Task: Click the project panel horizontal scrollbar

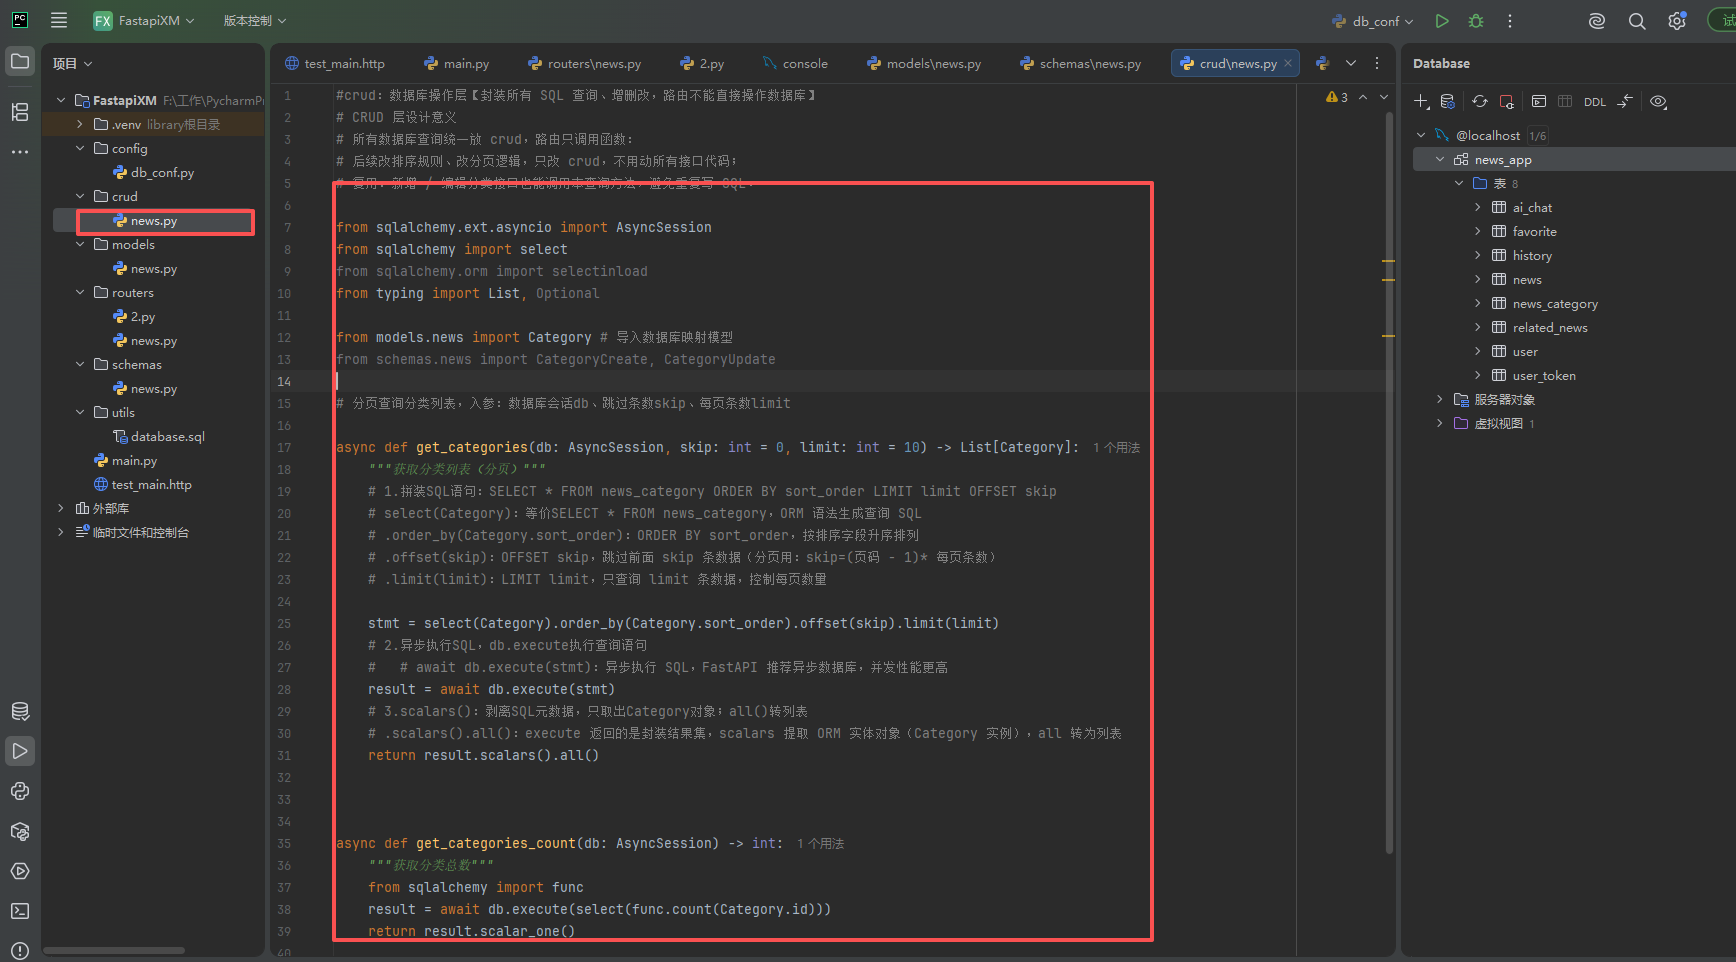Action: tap(114, 950)
